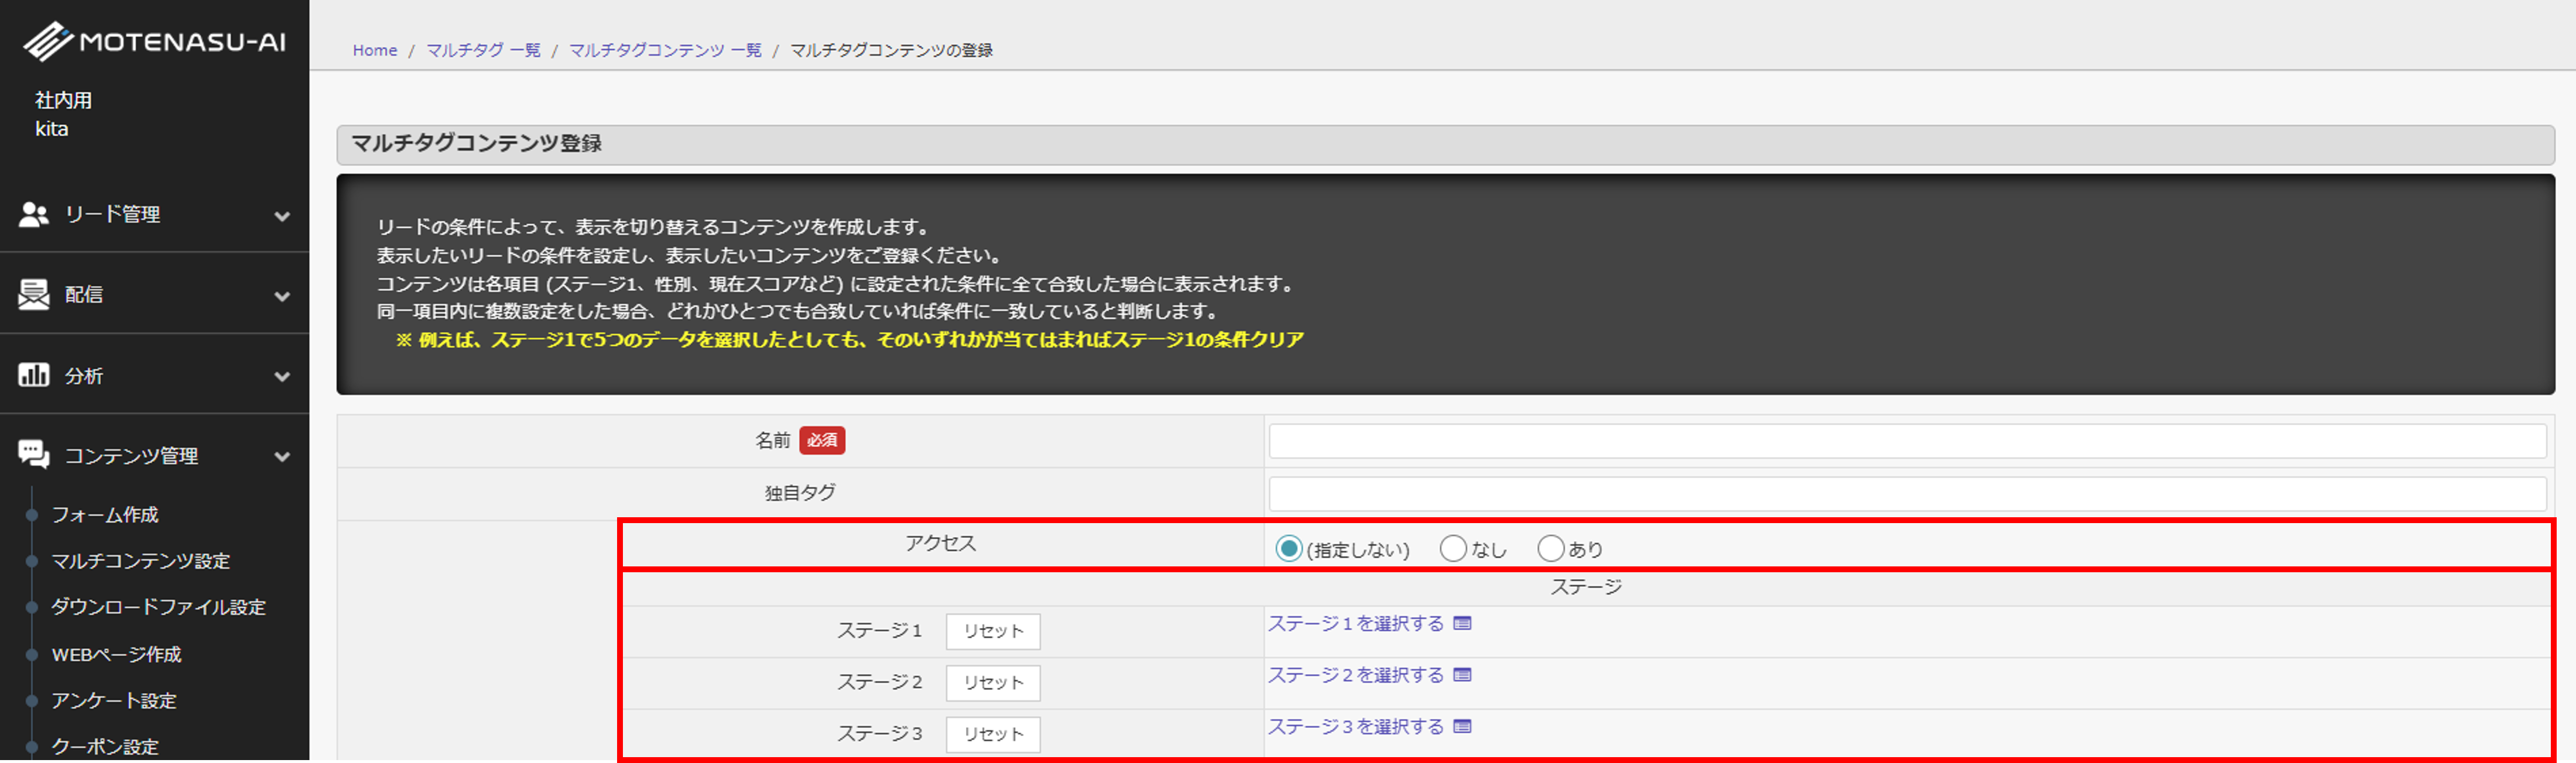Click list icon next to ステージ2を選択する

click(1462, 675)
